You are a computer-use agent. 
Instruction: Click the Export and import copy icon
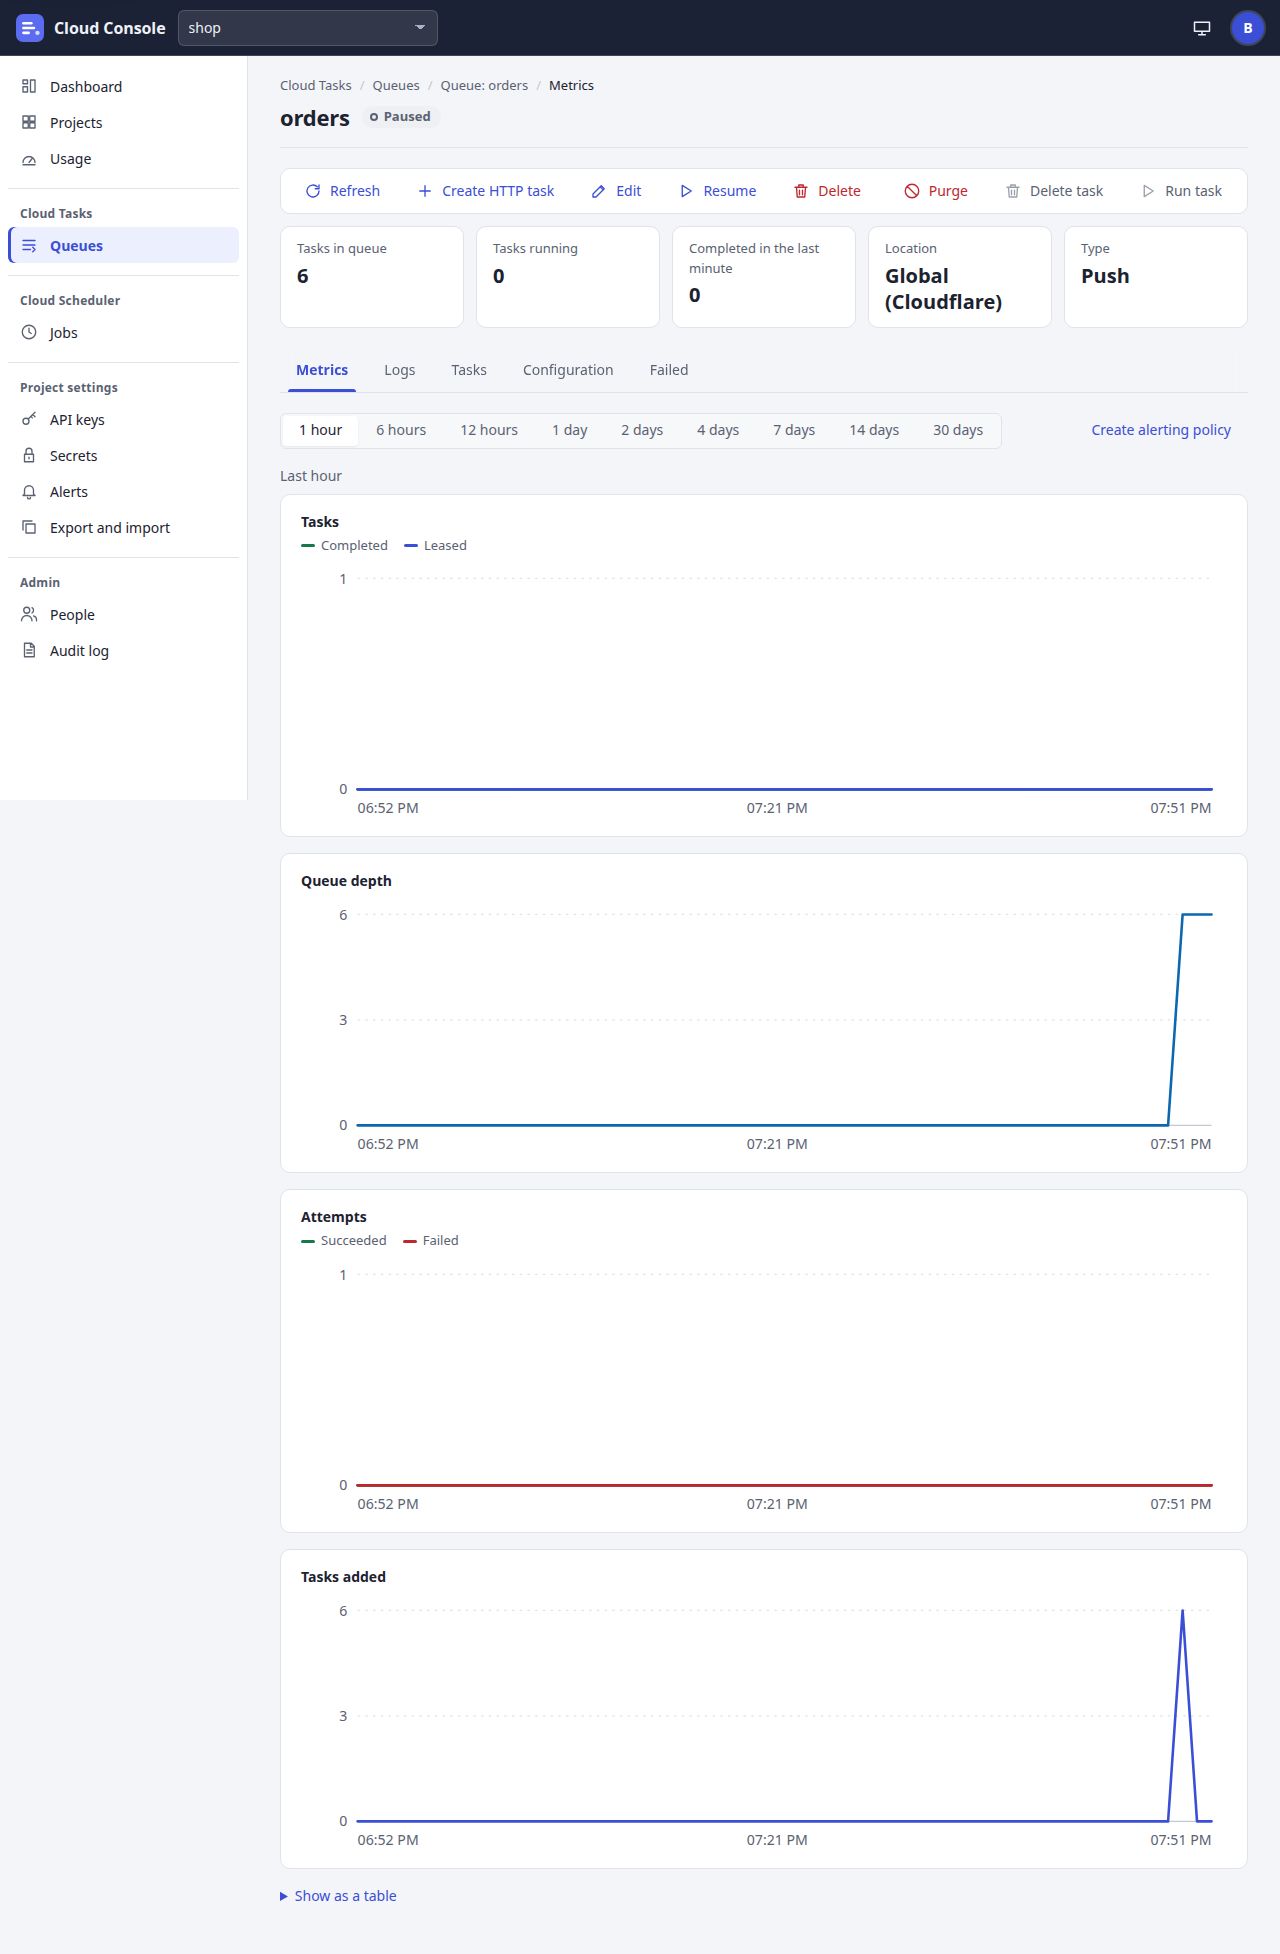29,528
